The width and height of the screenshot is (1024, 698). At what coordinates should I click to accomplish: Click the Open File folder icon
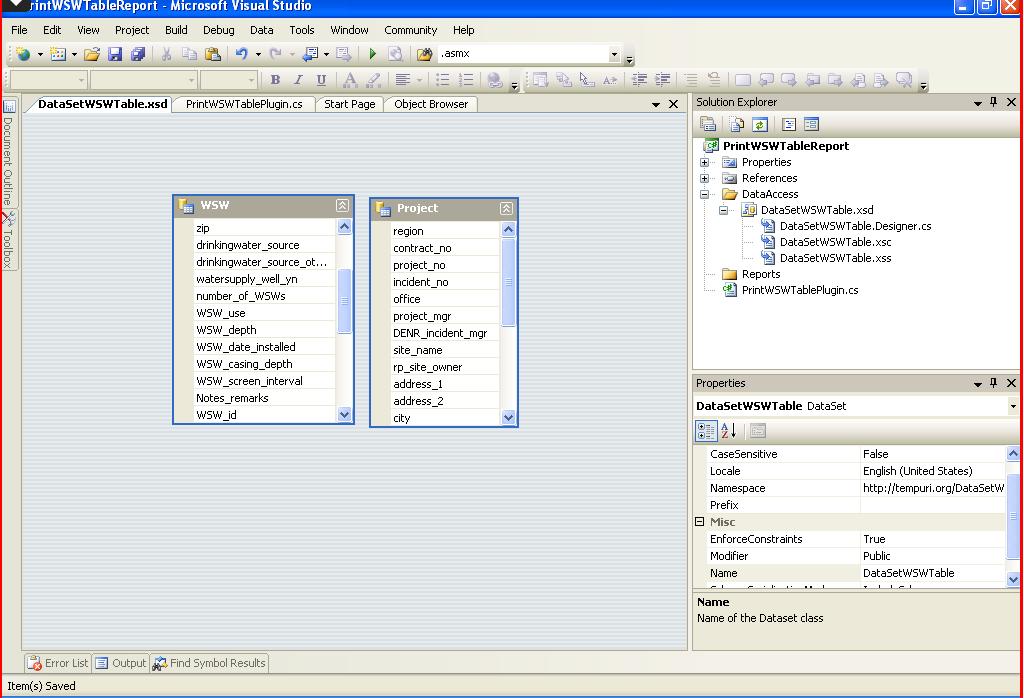92,54
